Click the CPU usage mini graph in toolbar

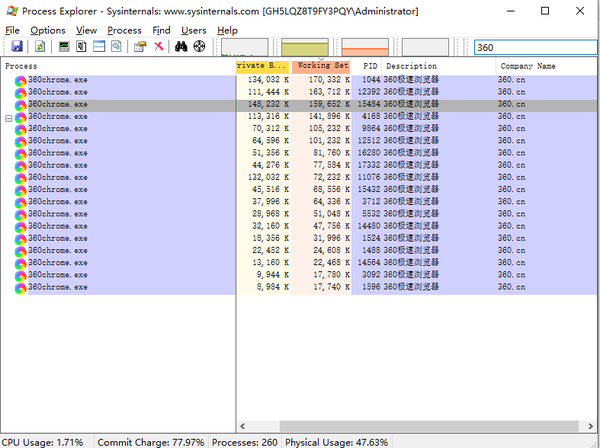[x=245, y=47]
